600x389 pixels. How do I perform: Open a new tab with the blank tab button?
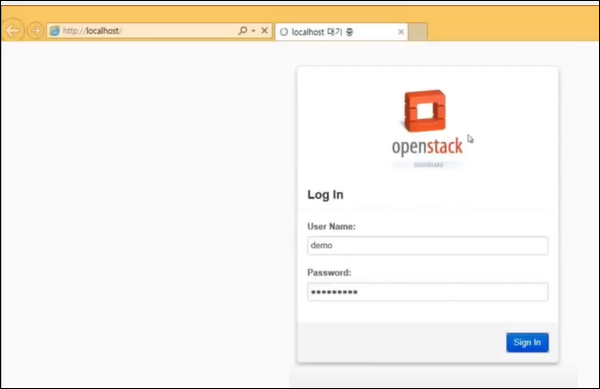click(x=418, y=32)
